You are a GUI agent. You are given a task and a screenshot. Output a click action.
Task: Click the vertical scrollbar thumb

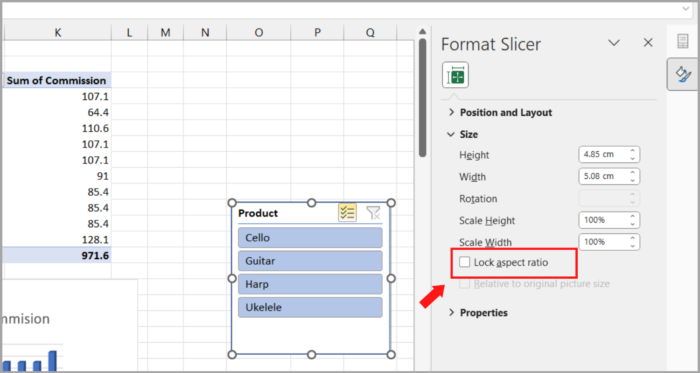coord(422,97)
